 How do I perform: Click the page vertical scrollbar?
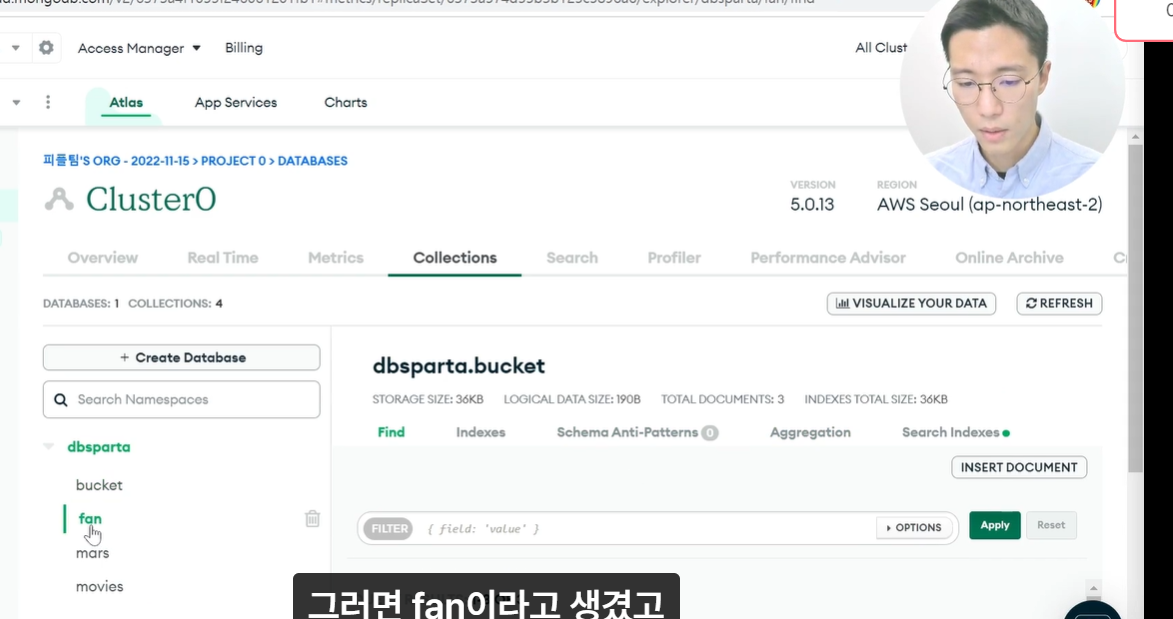(1136, 307)
